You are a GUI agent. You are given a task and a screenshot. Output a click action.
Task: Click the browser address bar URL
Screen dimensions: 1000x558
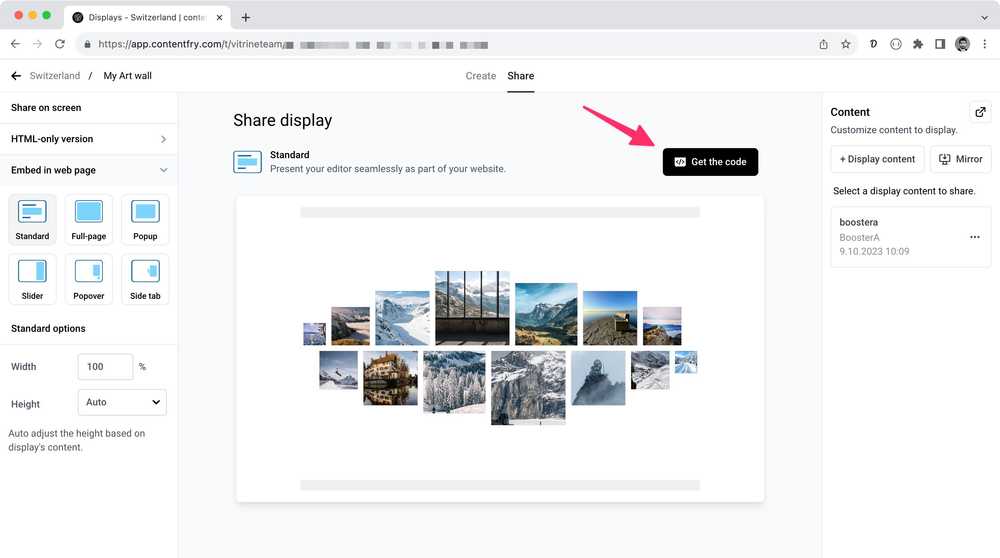click(293, 45)
